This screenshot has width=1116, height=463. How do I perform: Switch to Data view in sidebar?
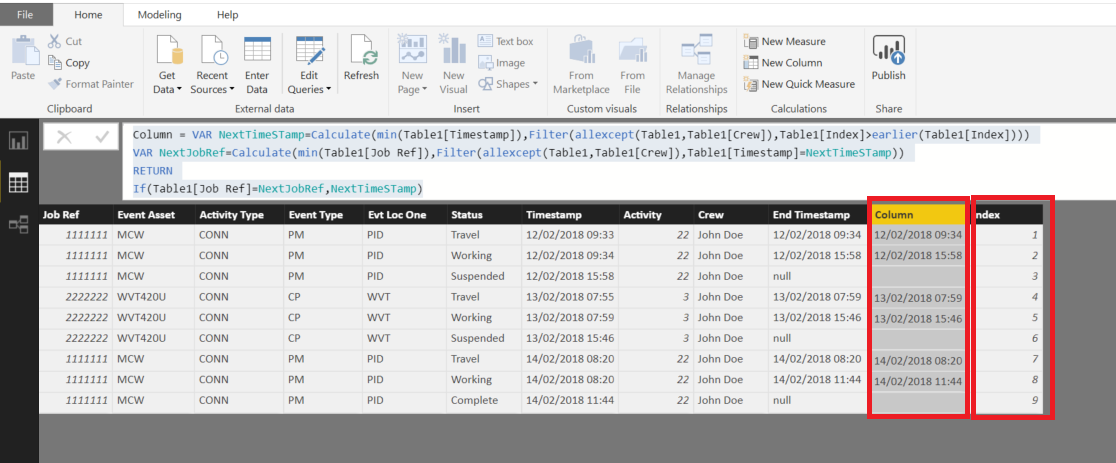[x=18, y=183]
